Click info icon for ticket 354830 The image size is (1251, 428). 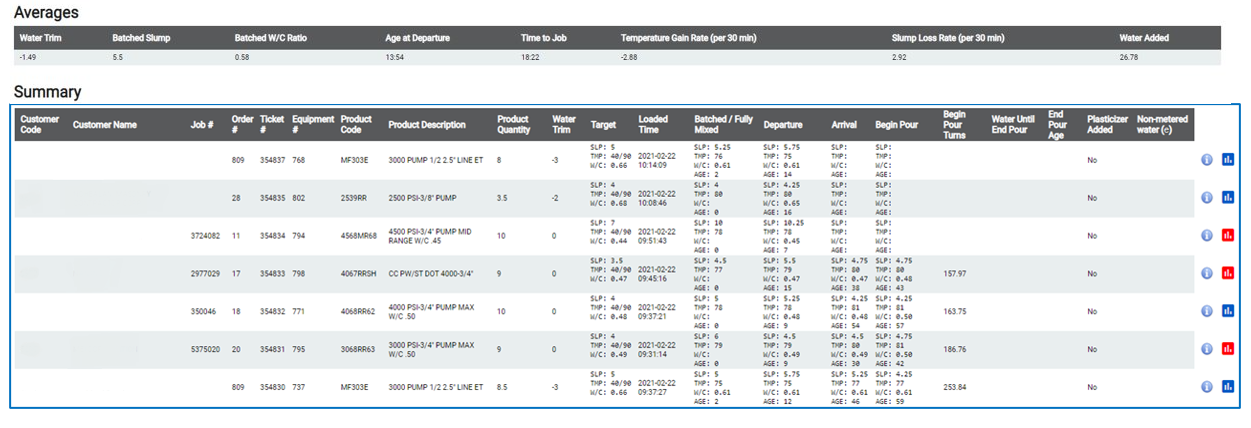1206,386
